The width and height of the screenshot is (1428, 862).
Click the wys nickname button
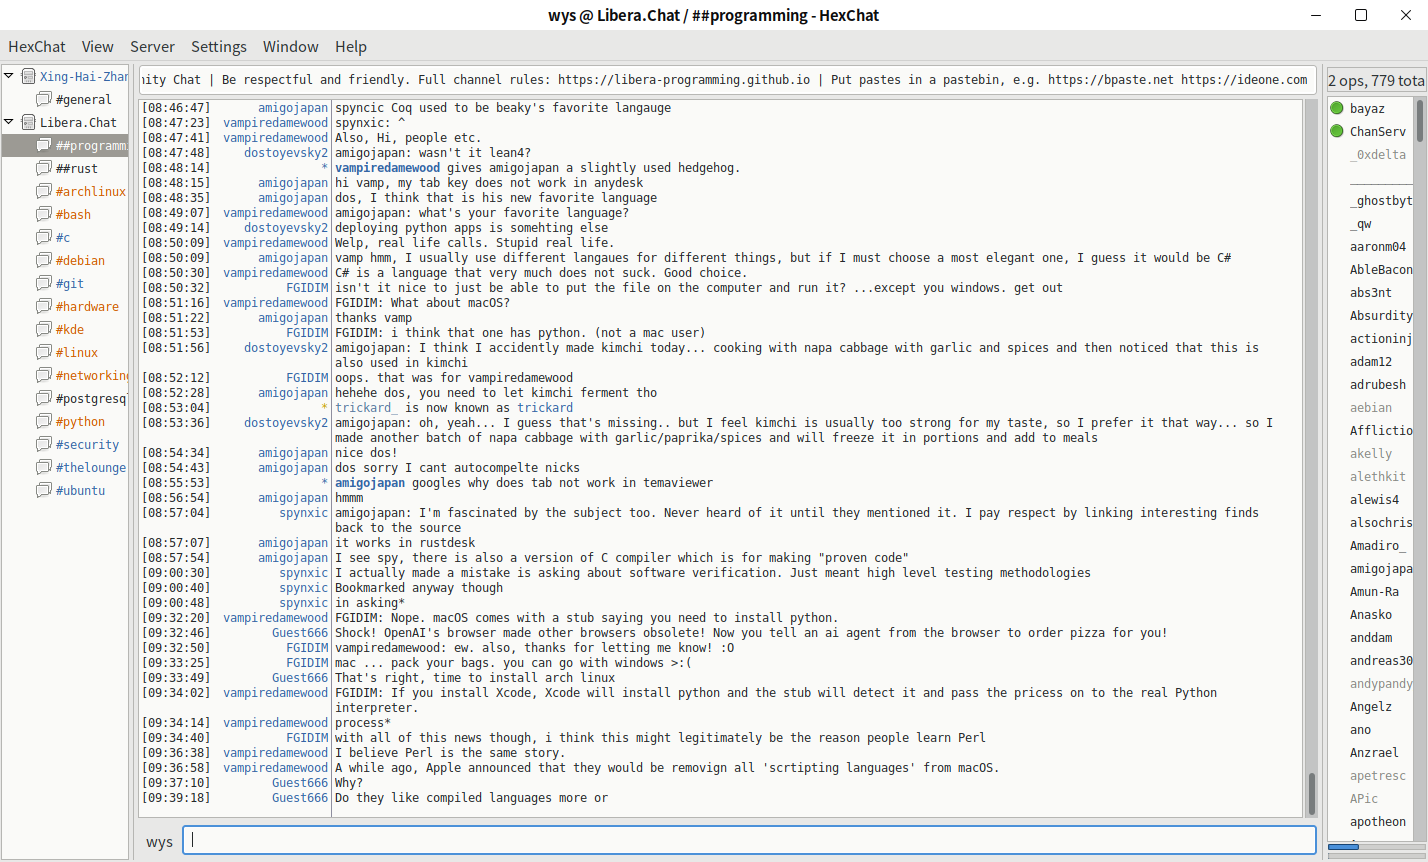coord(159,842)
